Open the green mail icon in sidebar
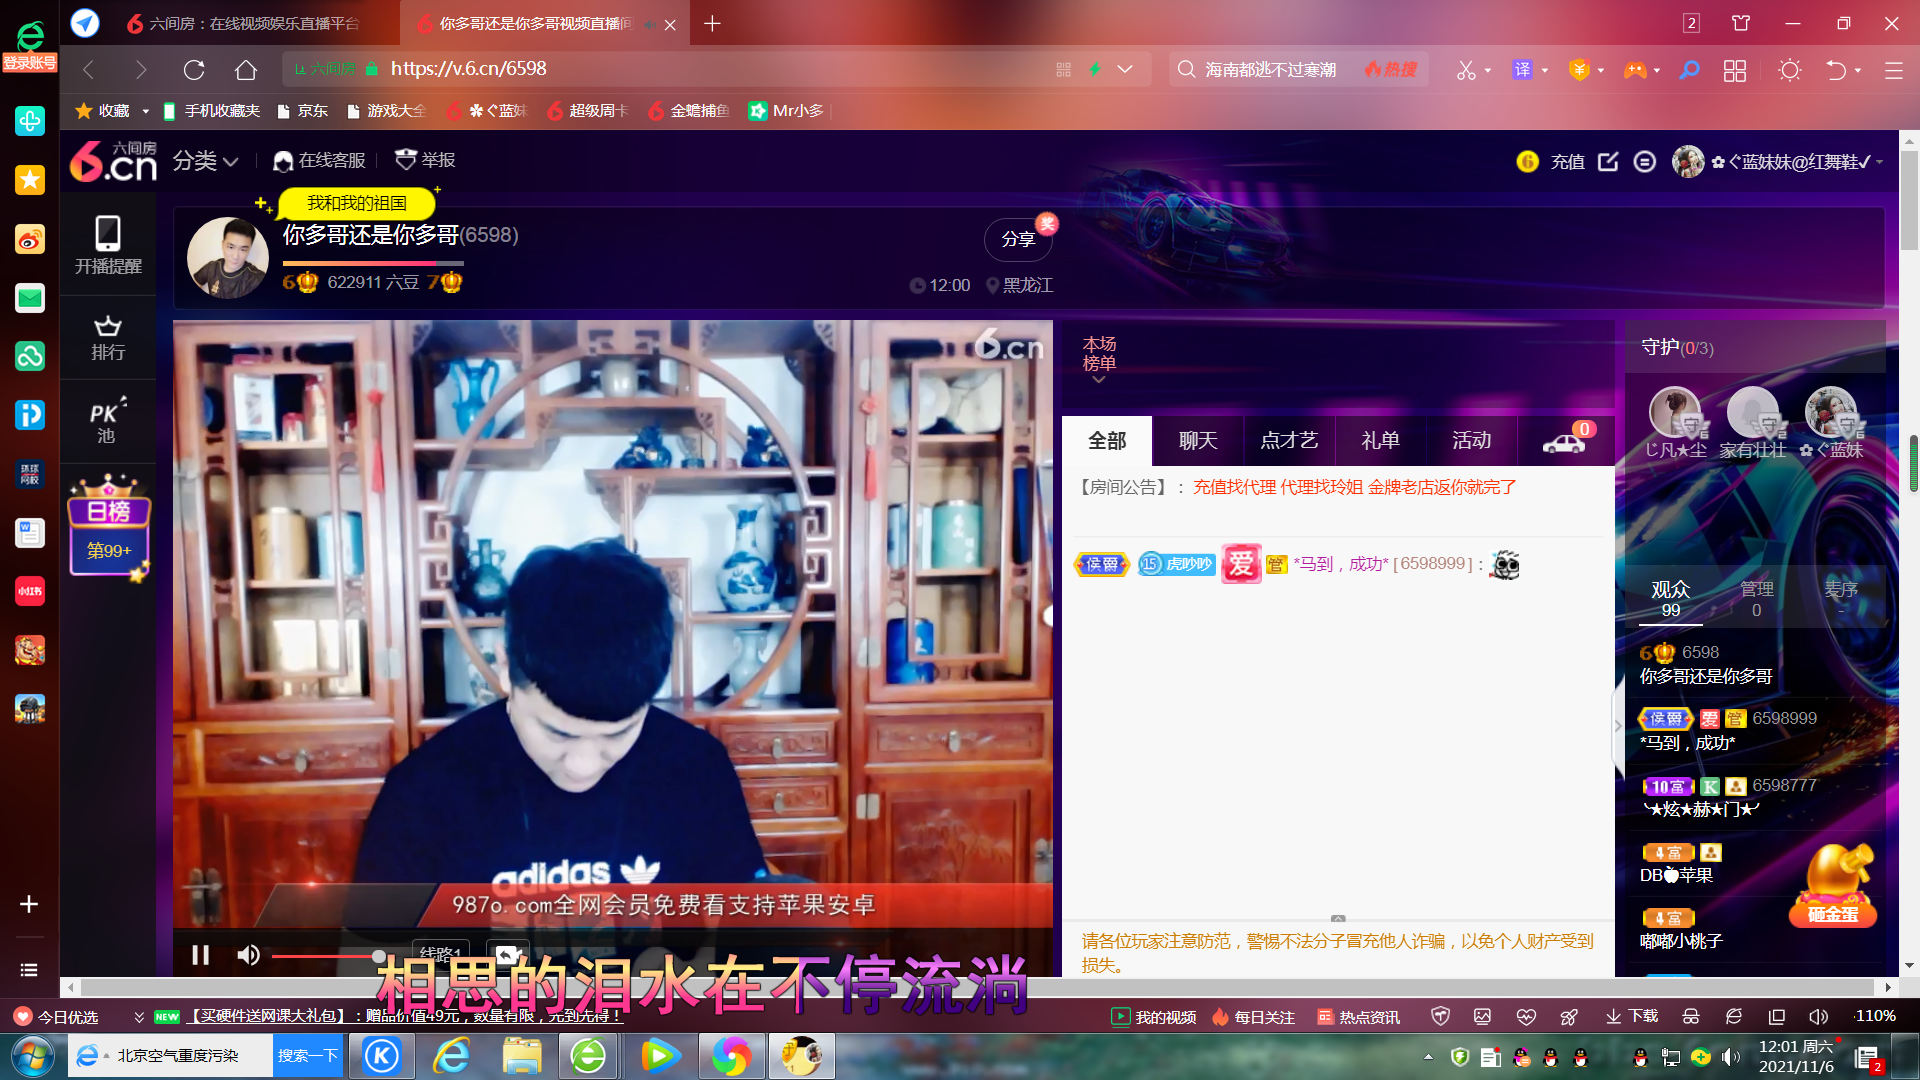 tap(30, 298)
